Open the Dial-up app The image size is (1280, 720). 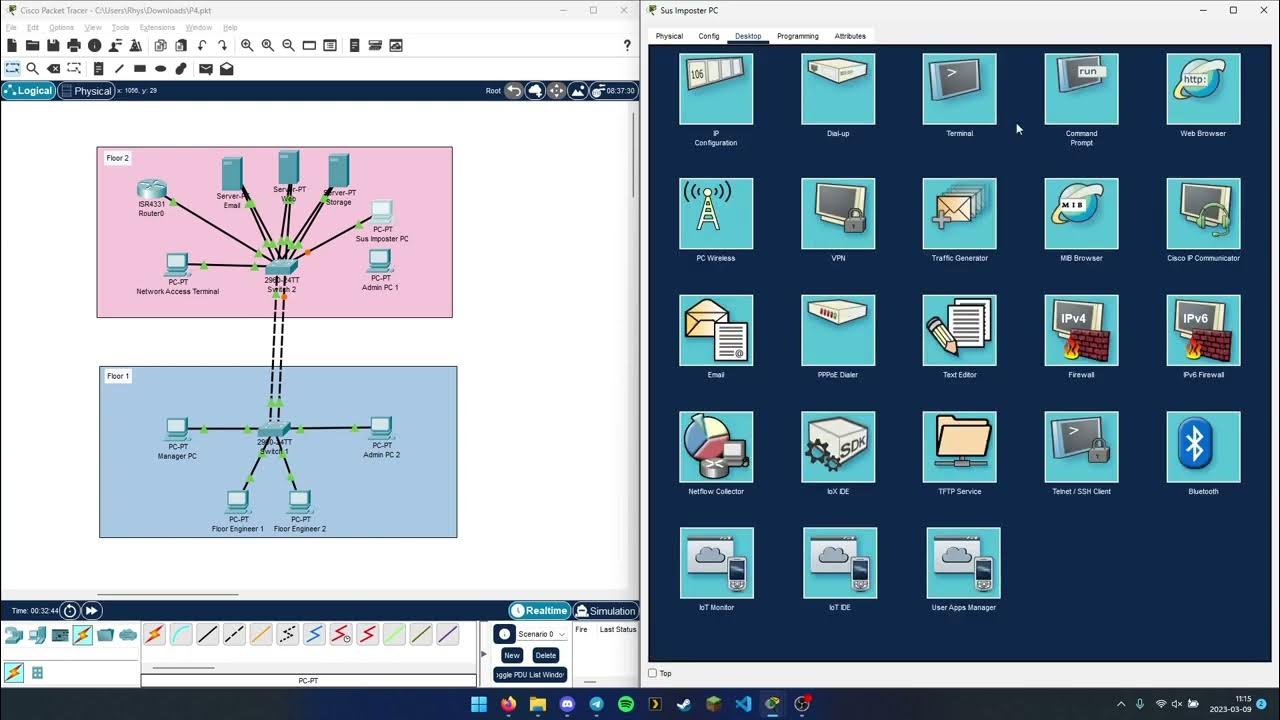point(838,89)
